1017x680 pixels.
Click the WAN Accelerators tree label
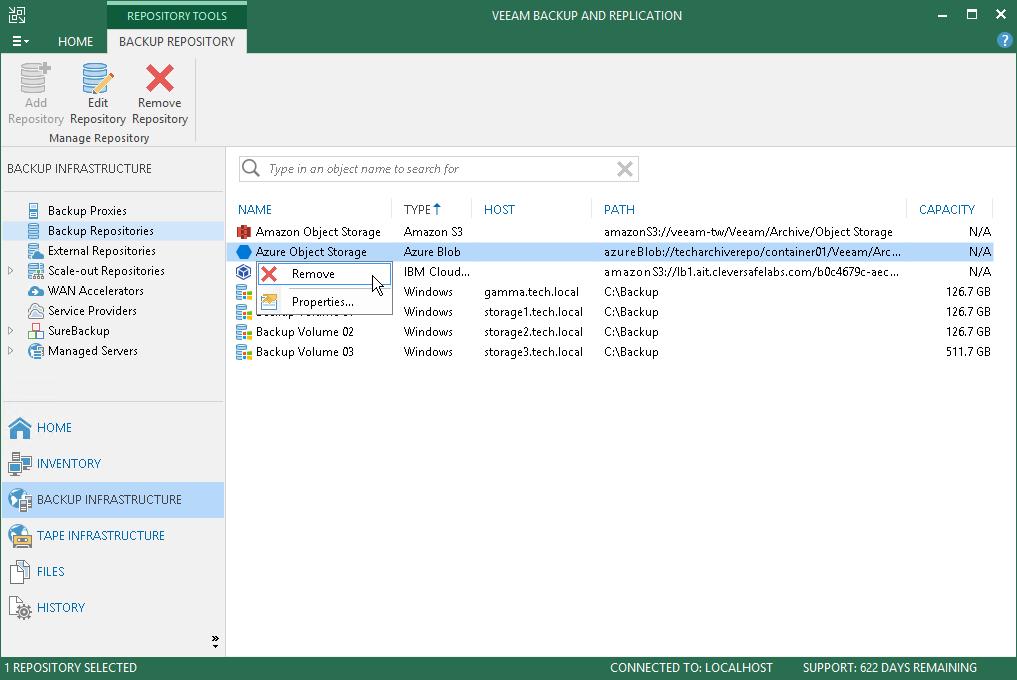tap(96, 291)
